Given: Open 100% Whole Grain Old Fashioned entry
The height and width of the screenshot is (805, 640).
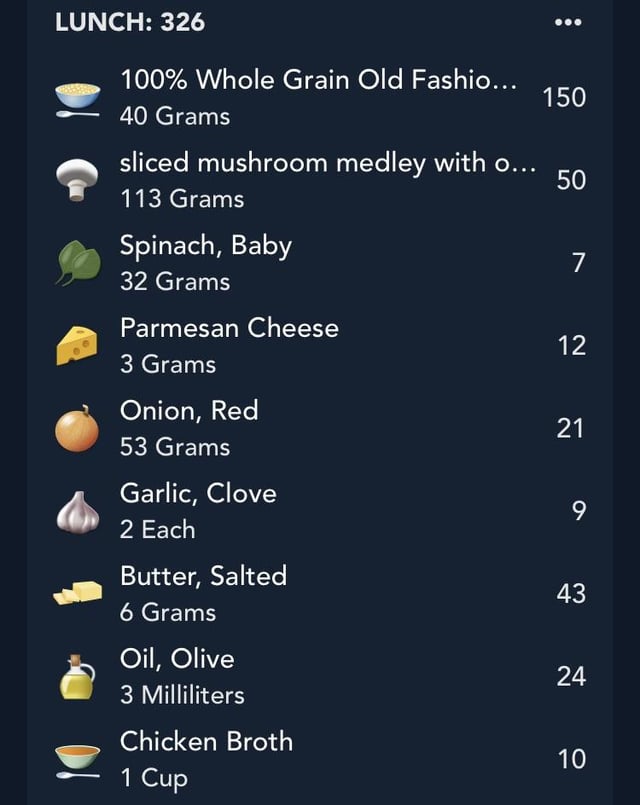Looking at the screenshot, I should (x=320, y=98).
